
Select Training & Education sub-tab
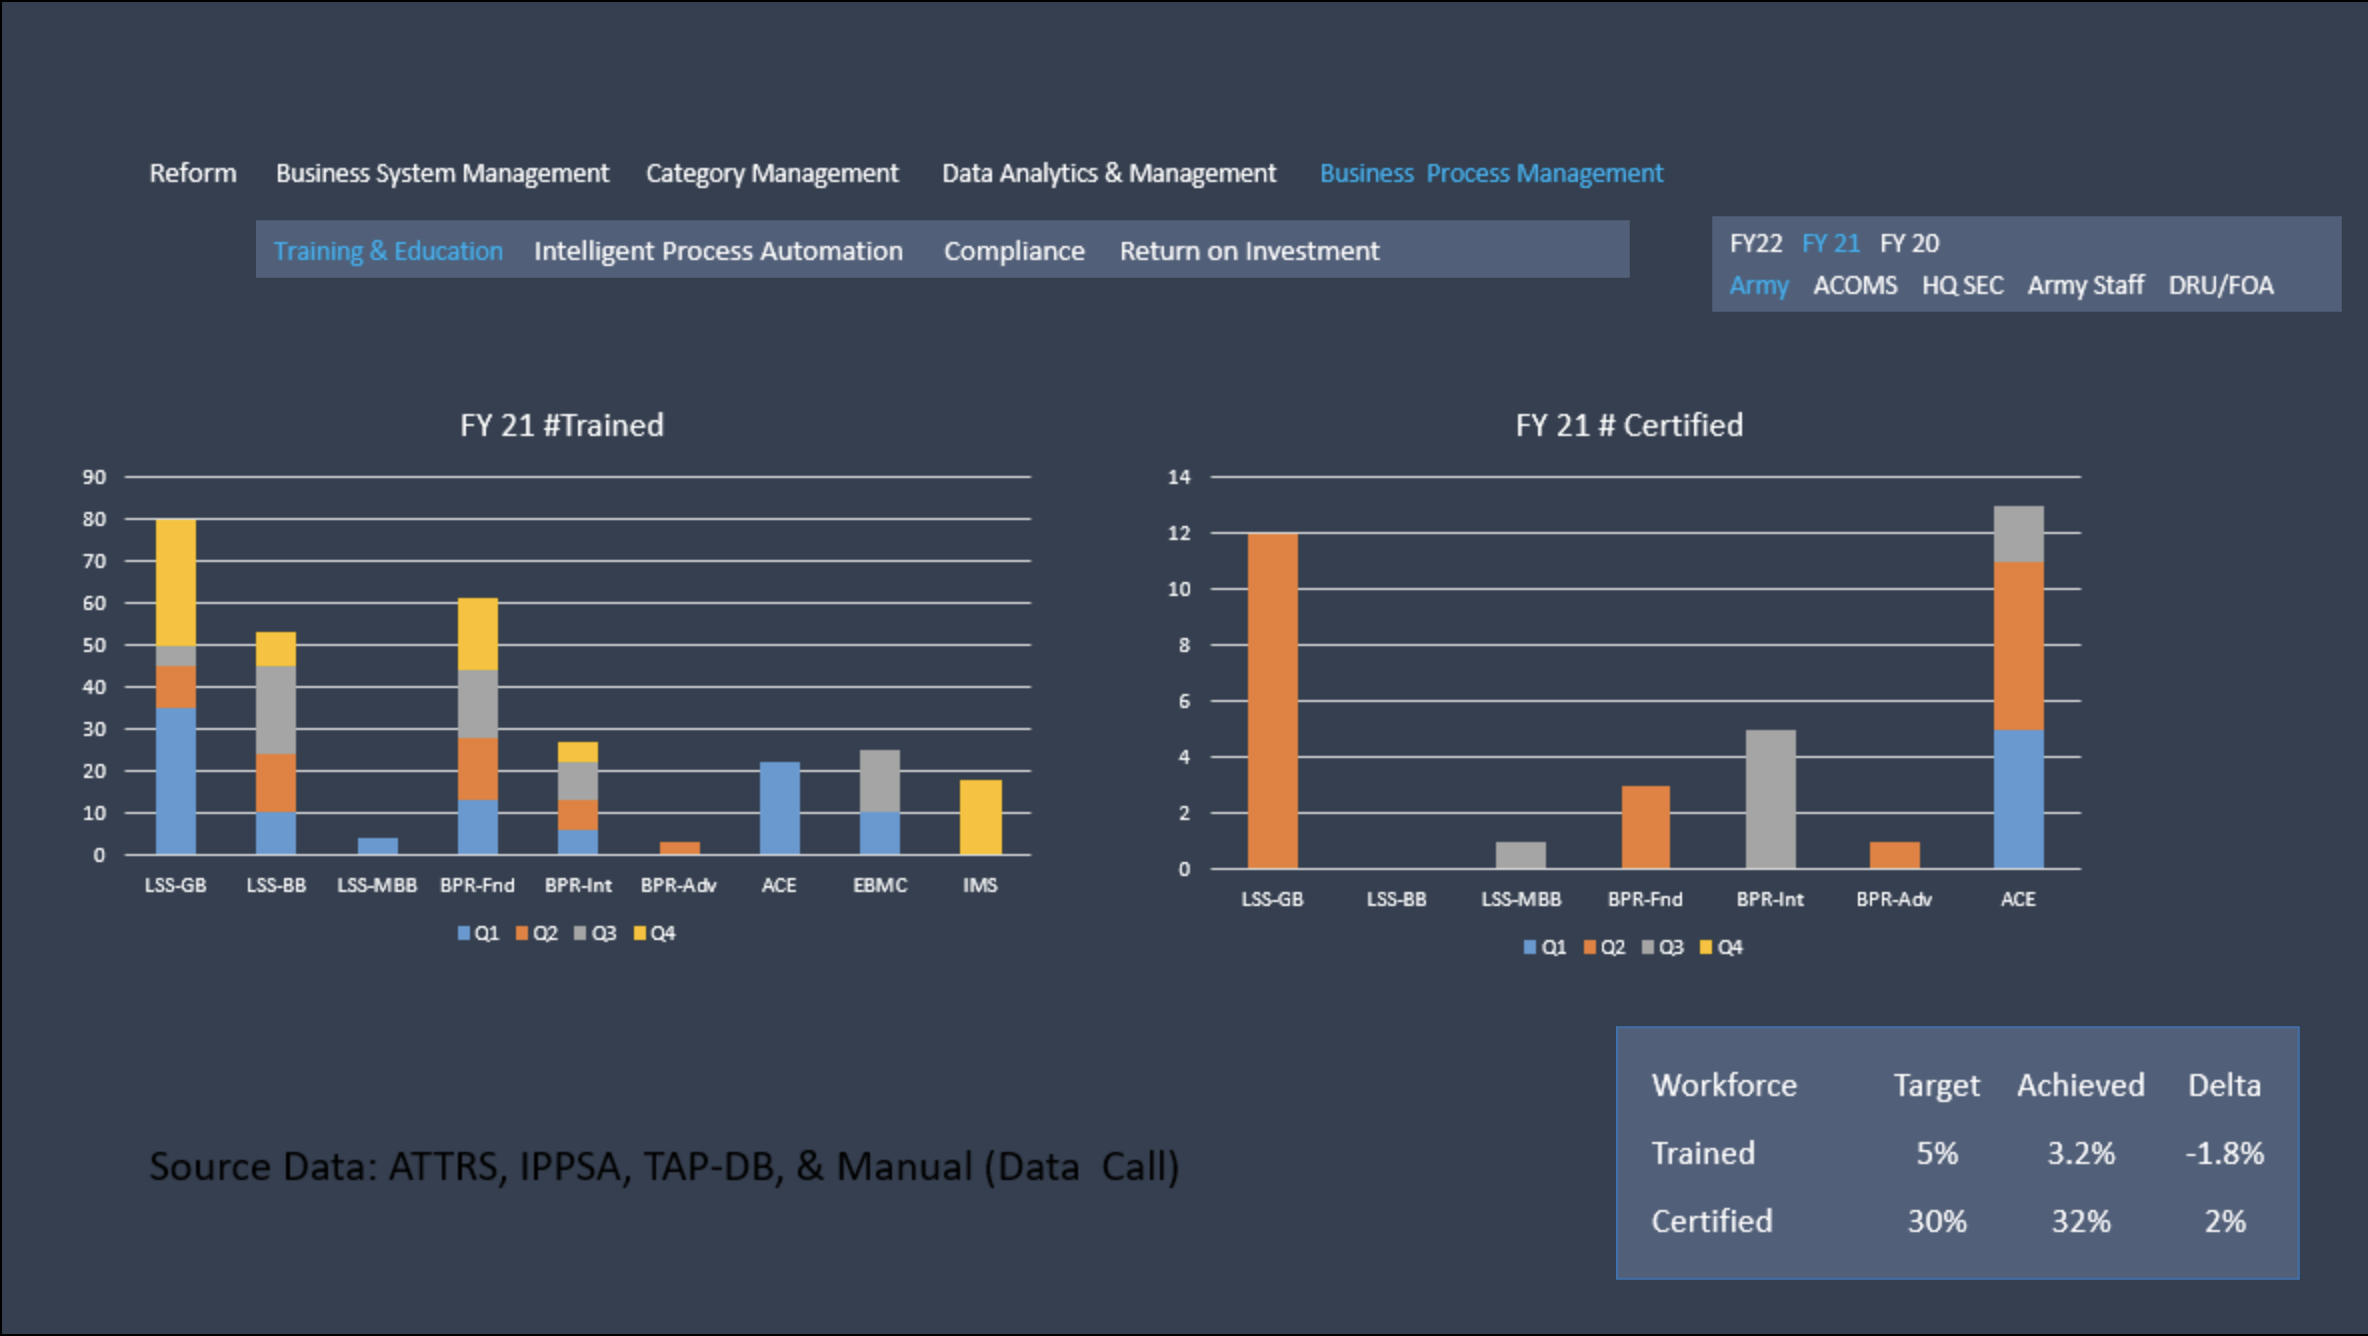coord(388,251)
